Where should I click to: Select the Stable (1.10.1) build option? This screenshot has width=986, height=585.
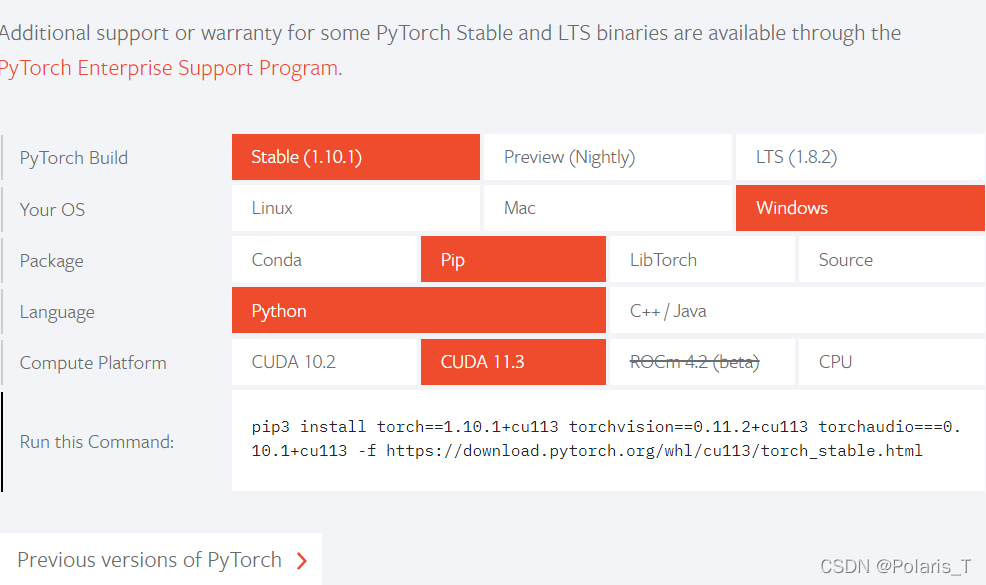tap(355, 157)
